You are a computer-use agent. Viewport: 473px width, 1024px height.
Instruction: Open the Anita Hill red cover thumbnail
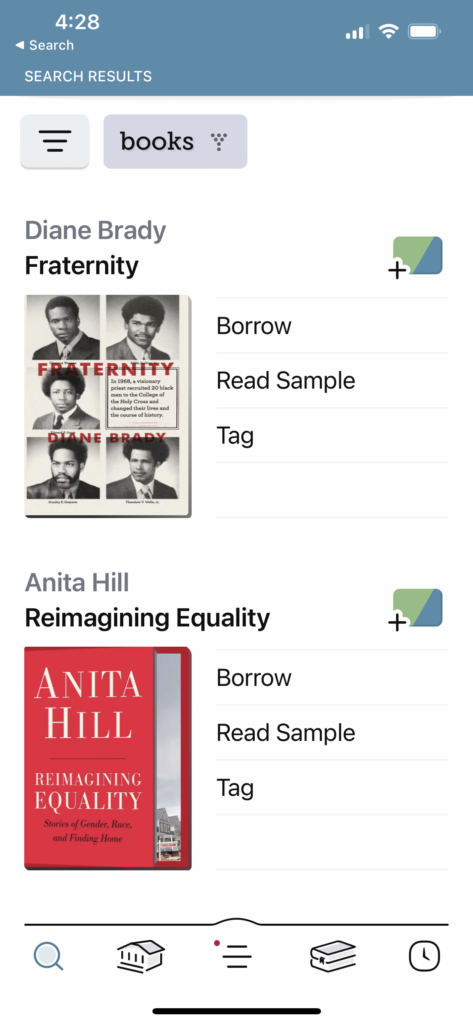pos(108,758)
